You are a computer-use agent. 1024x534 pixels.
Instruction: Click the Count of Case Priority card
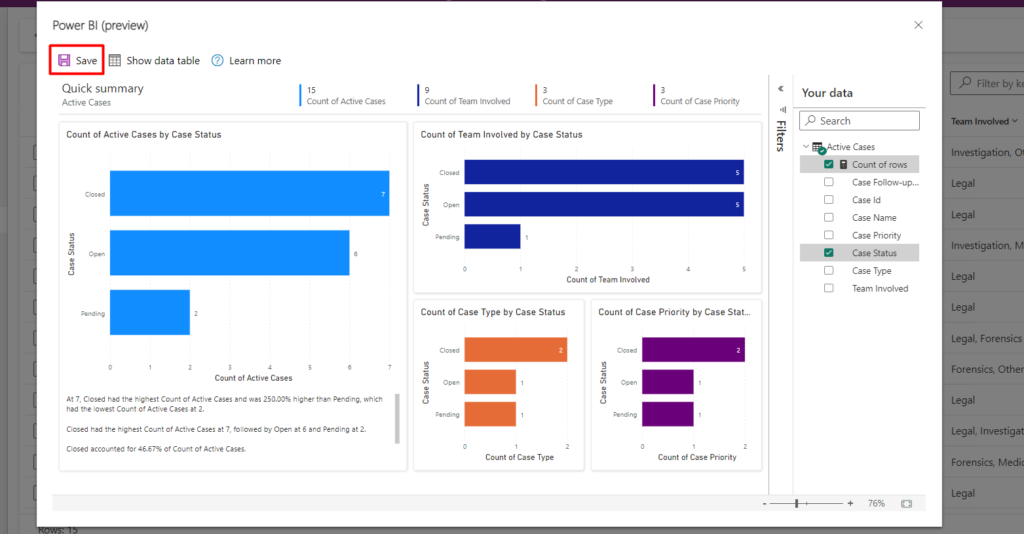click(697, 95)
